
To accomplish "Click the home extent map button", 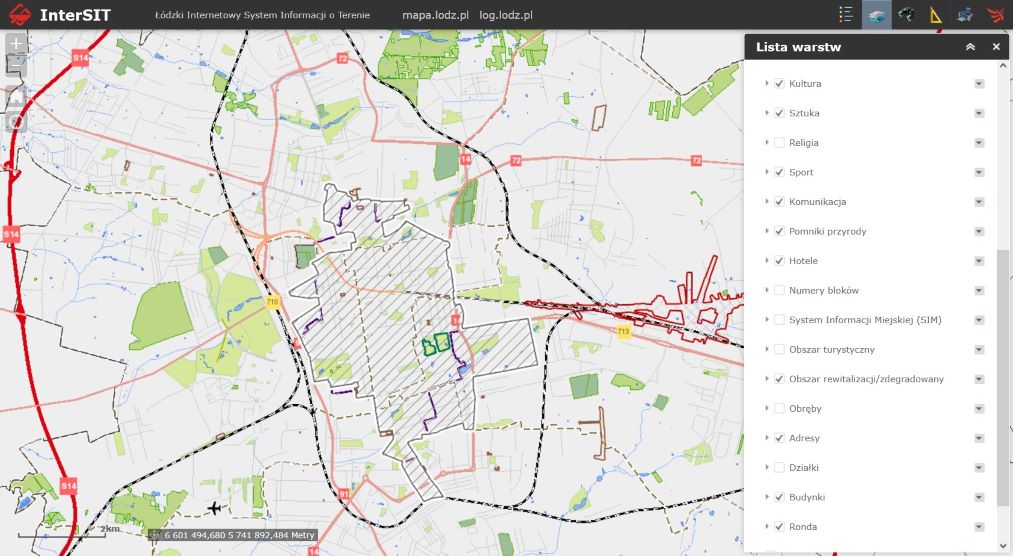I will pyautogui.click(x=17, y=97).
